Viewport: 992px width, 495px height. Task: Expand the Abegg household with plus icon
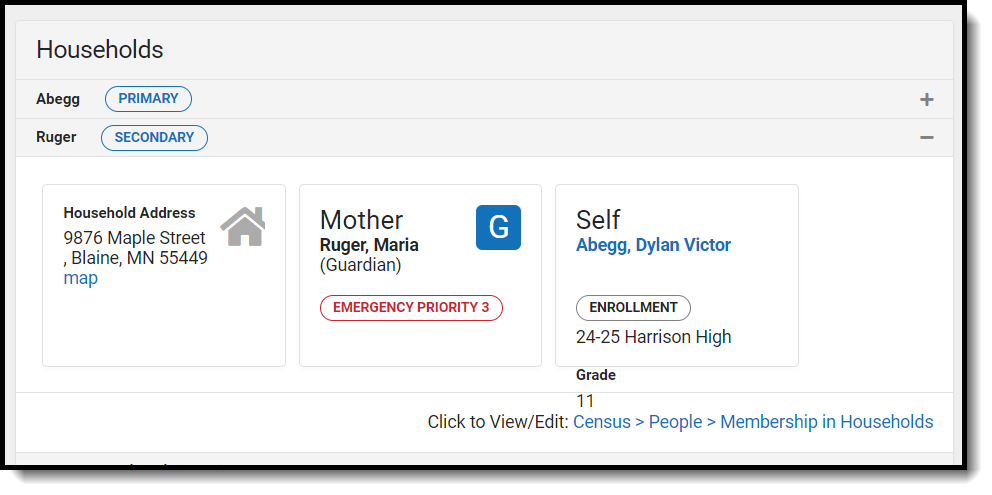click(926, 100)
